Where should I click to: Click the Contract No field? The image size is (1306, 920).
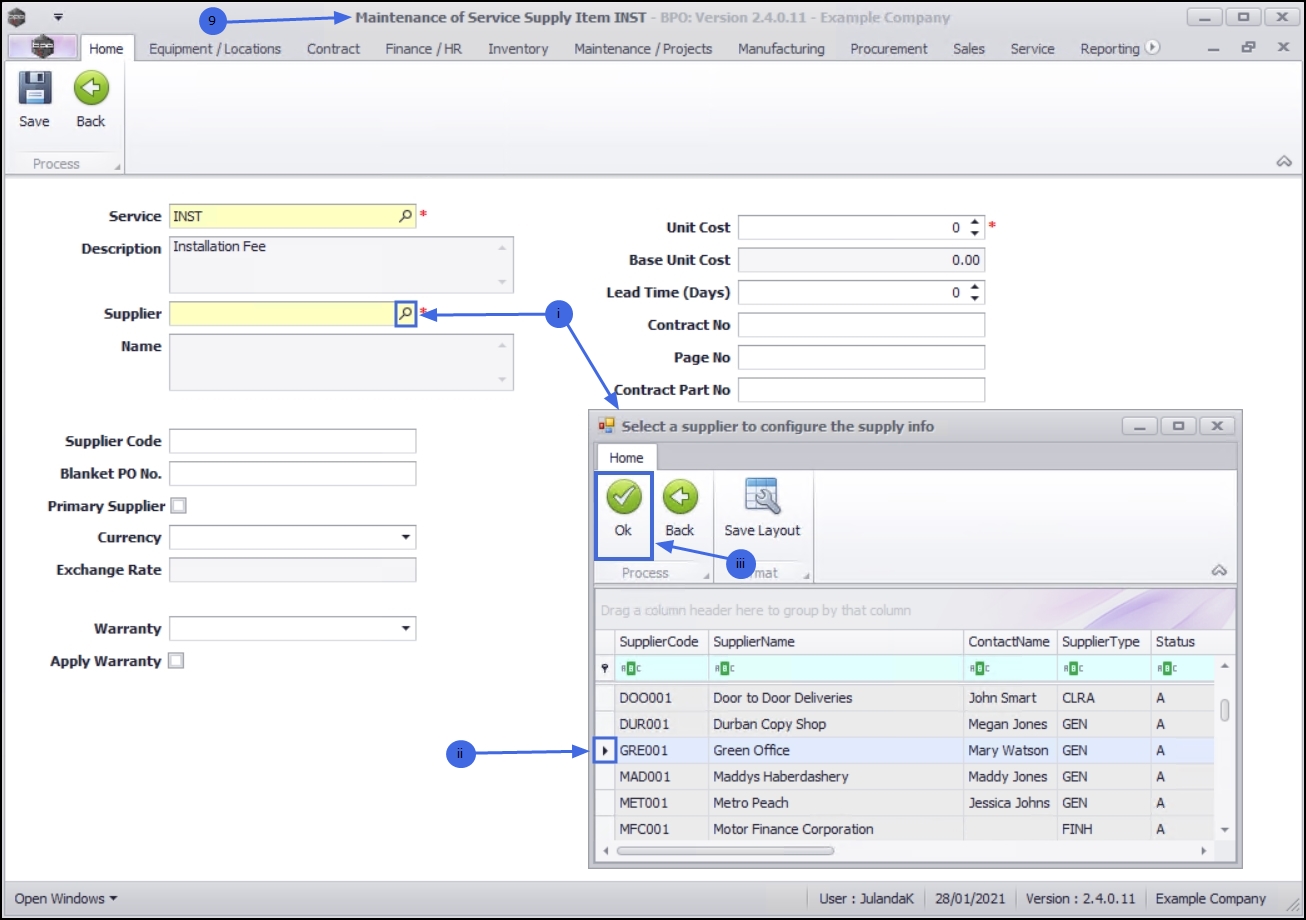tap(861, 325)
